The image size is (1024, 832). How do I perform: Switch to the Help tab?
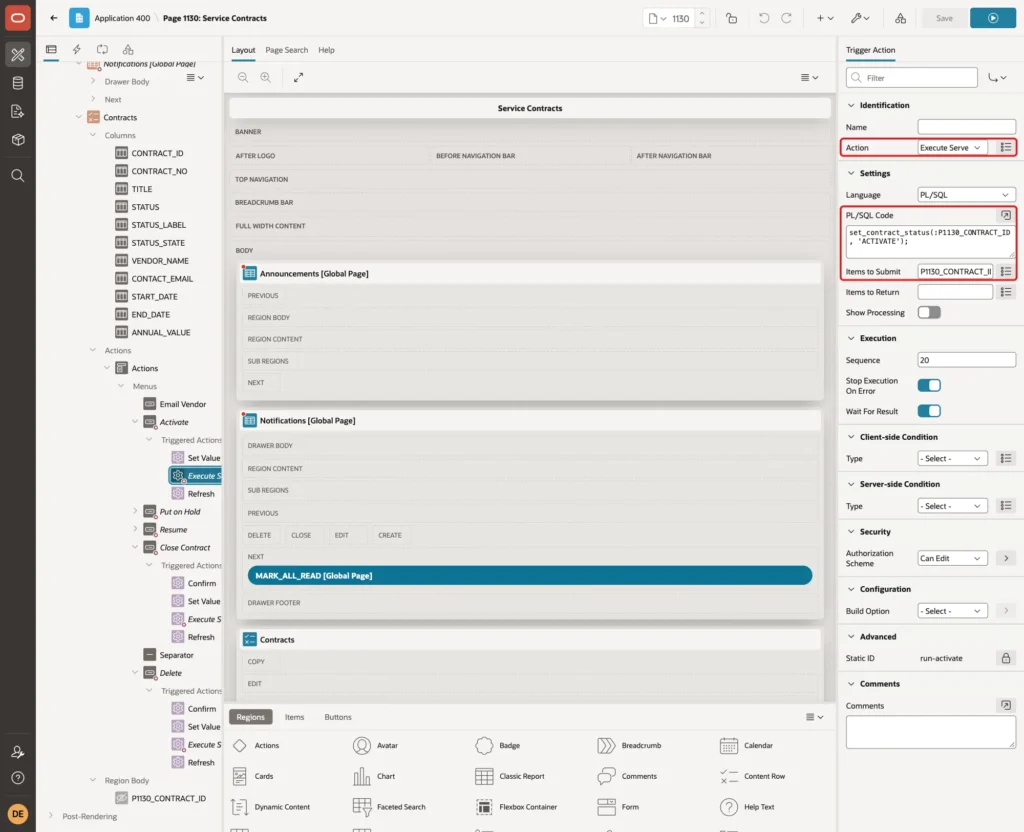pyautogui.click(x=326, y=50)
